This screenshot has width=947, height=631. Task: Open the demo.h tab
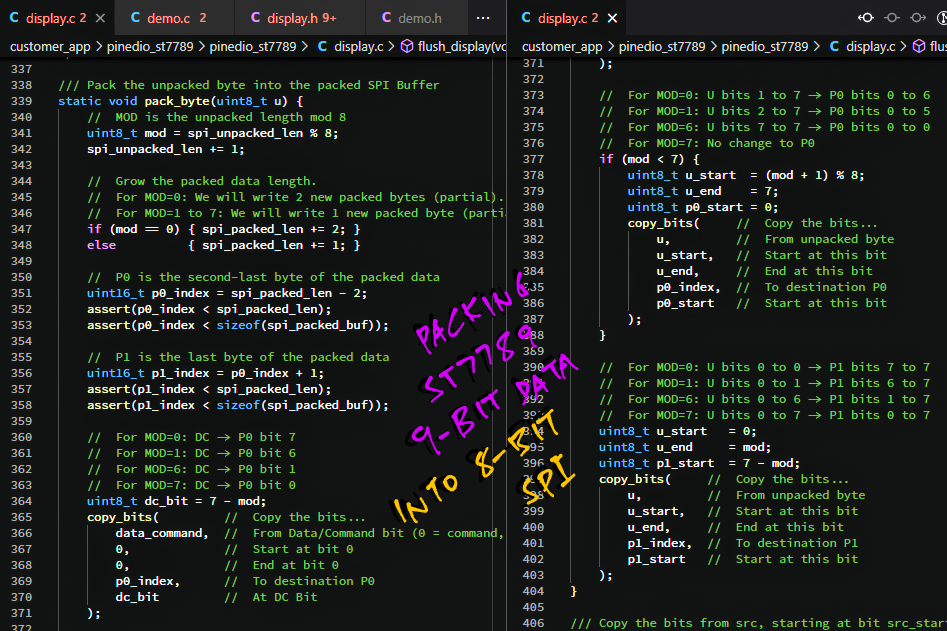click(x=419, y=18)
